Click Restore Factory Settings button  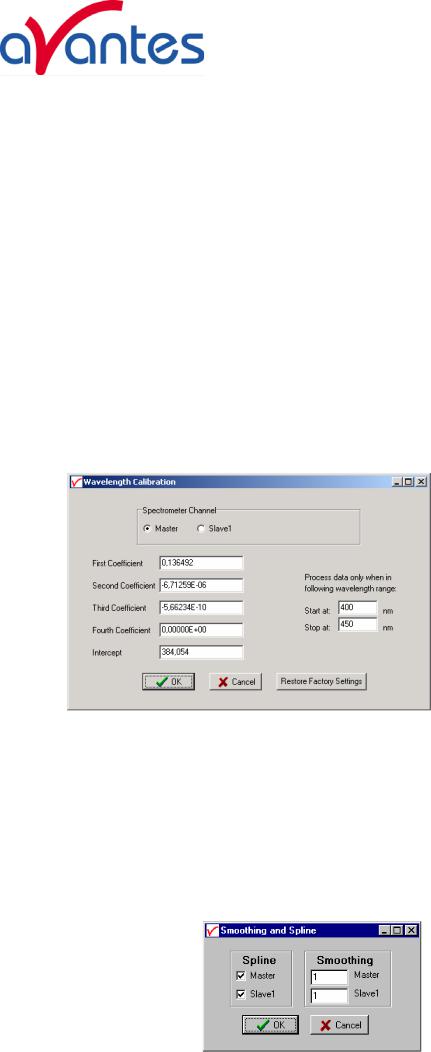click(x=322, y=681)
